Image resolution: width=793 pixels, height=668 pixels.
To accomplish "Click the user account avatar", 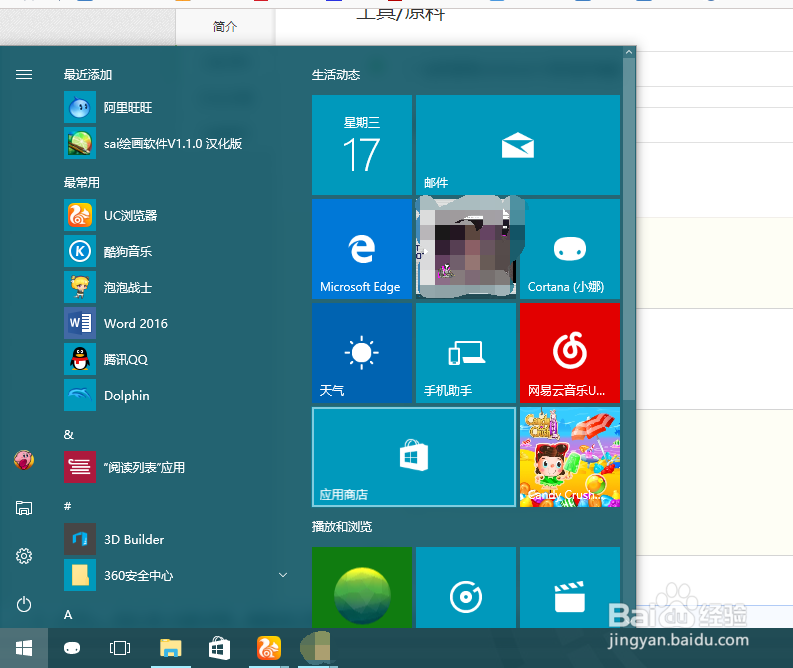I will [x=24, y=460].
